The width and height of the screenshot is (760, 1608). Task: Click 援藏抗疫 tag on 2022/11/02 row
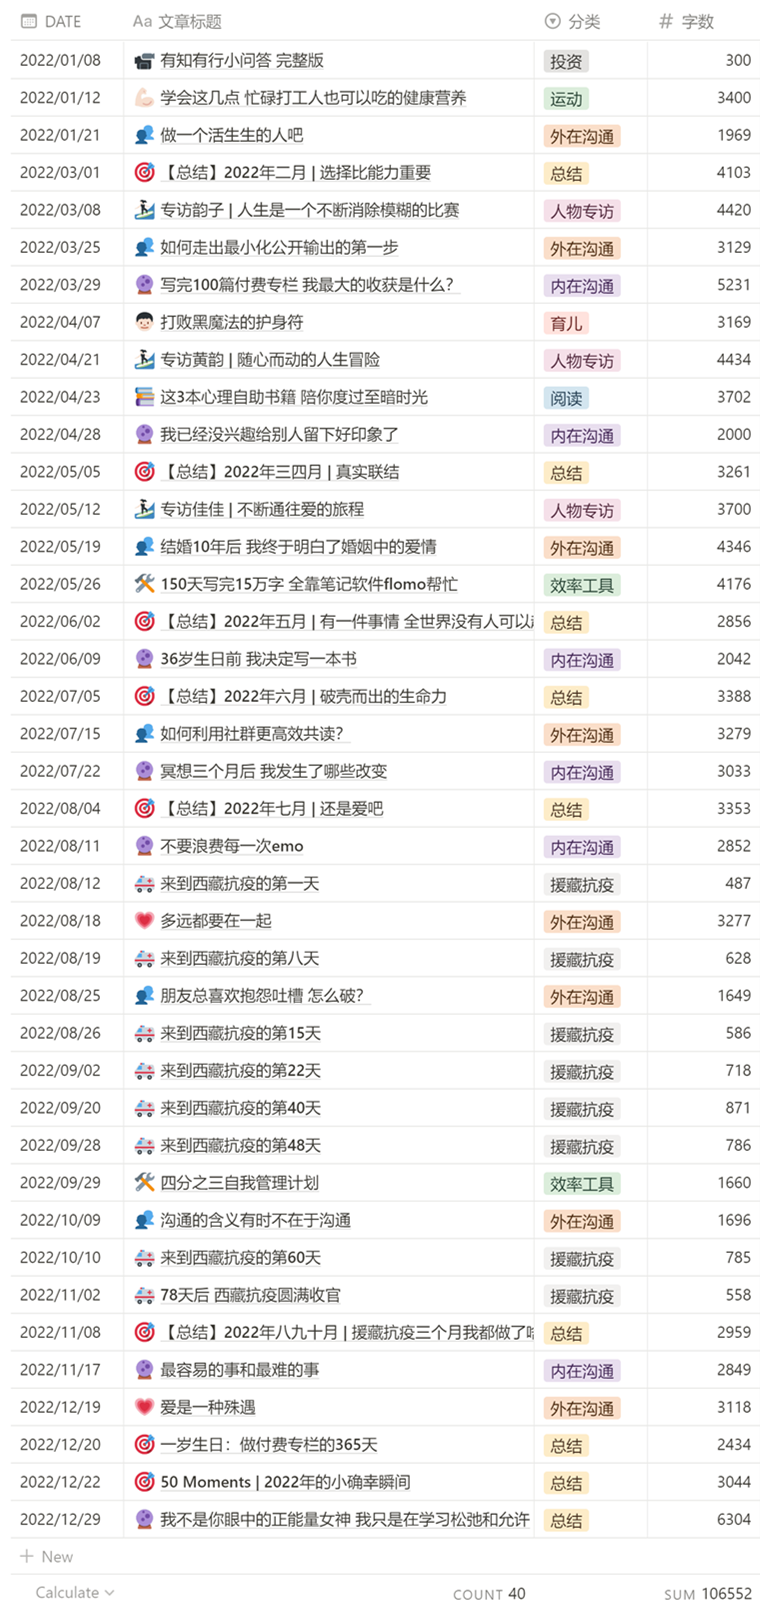pos(582,1296)
